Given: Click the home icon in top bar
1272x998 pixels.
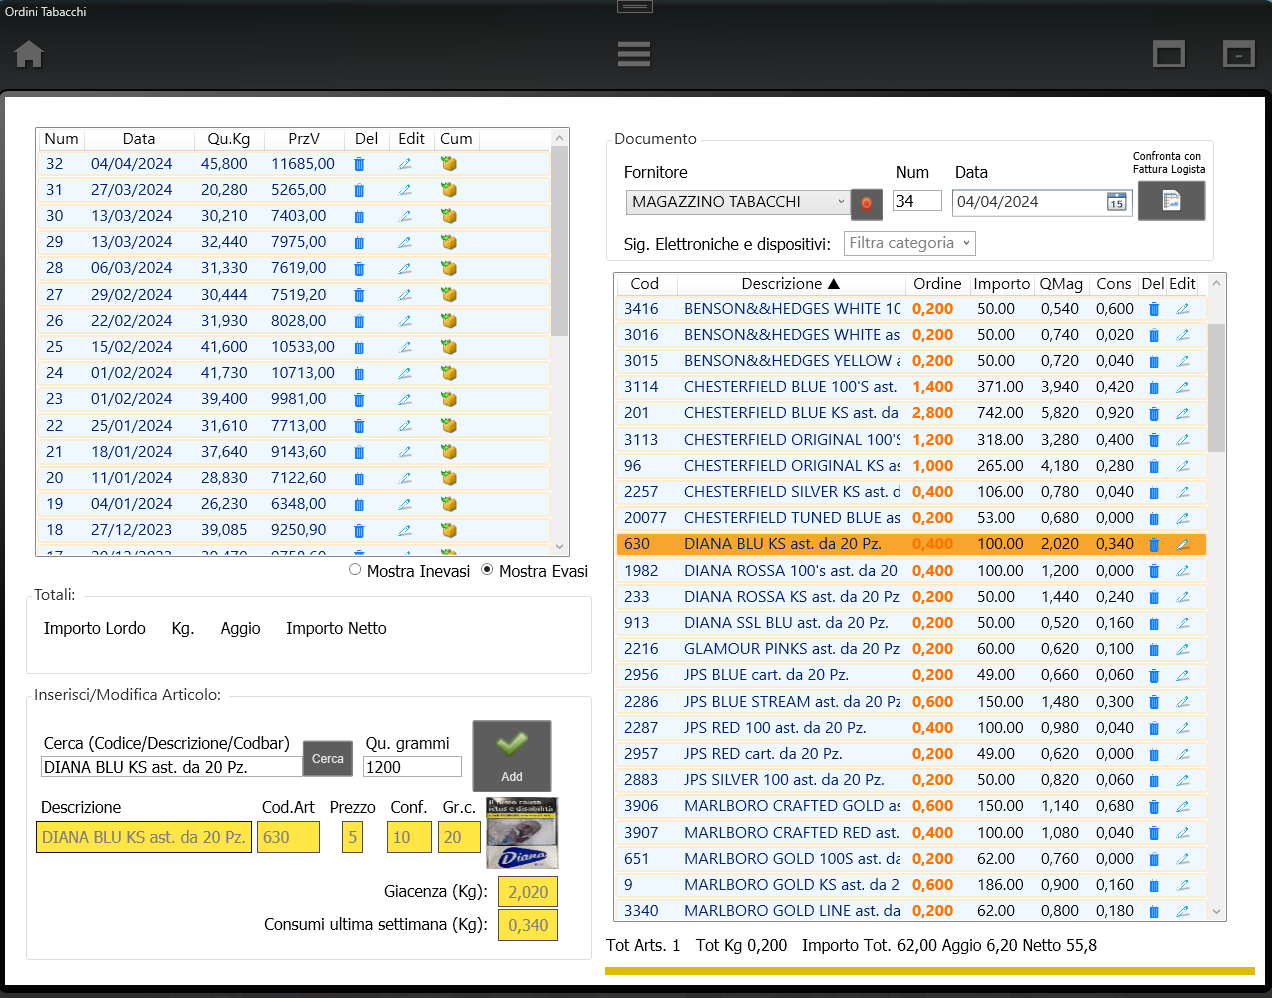Looking at the screenshot, I should point(29,54).
